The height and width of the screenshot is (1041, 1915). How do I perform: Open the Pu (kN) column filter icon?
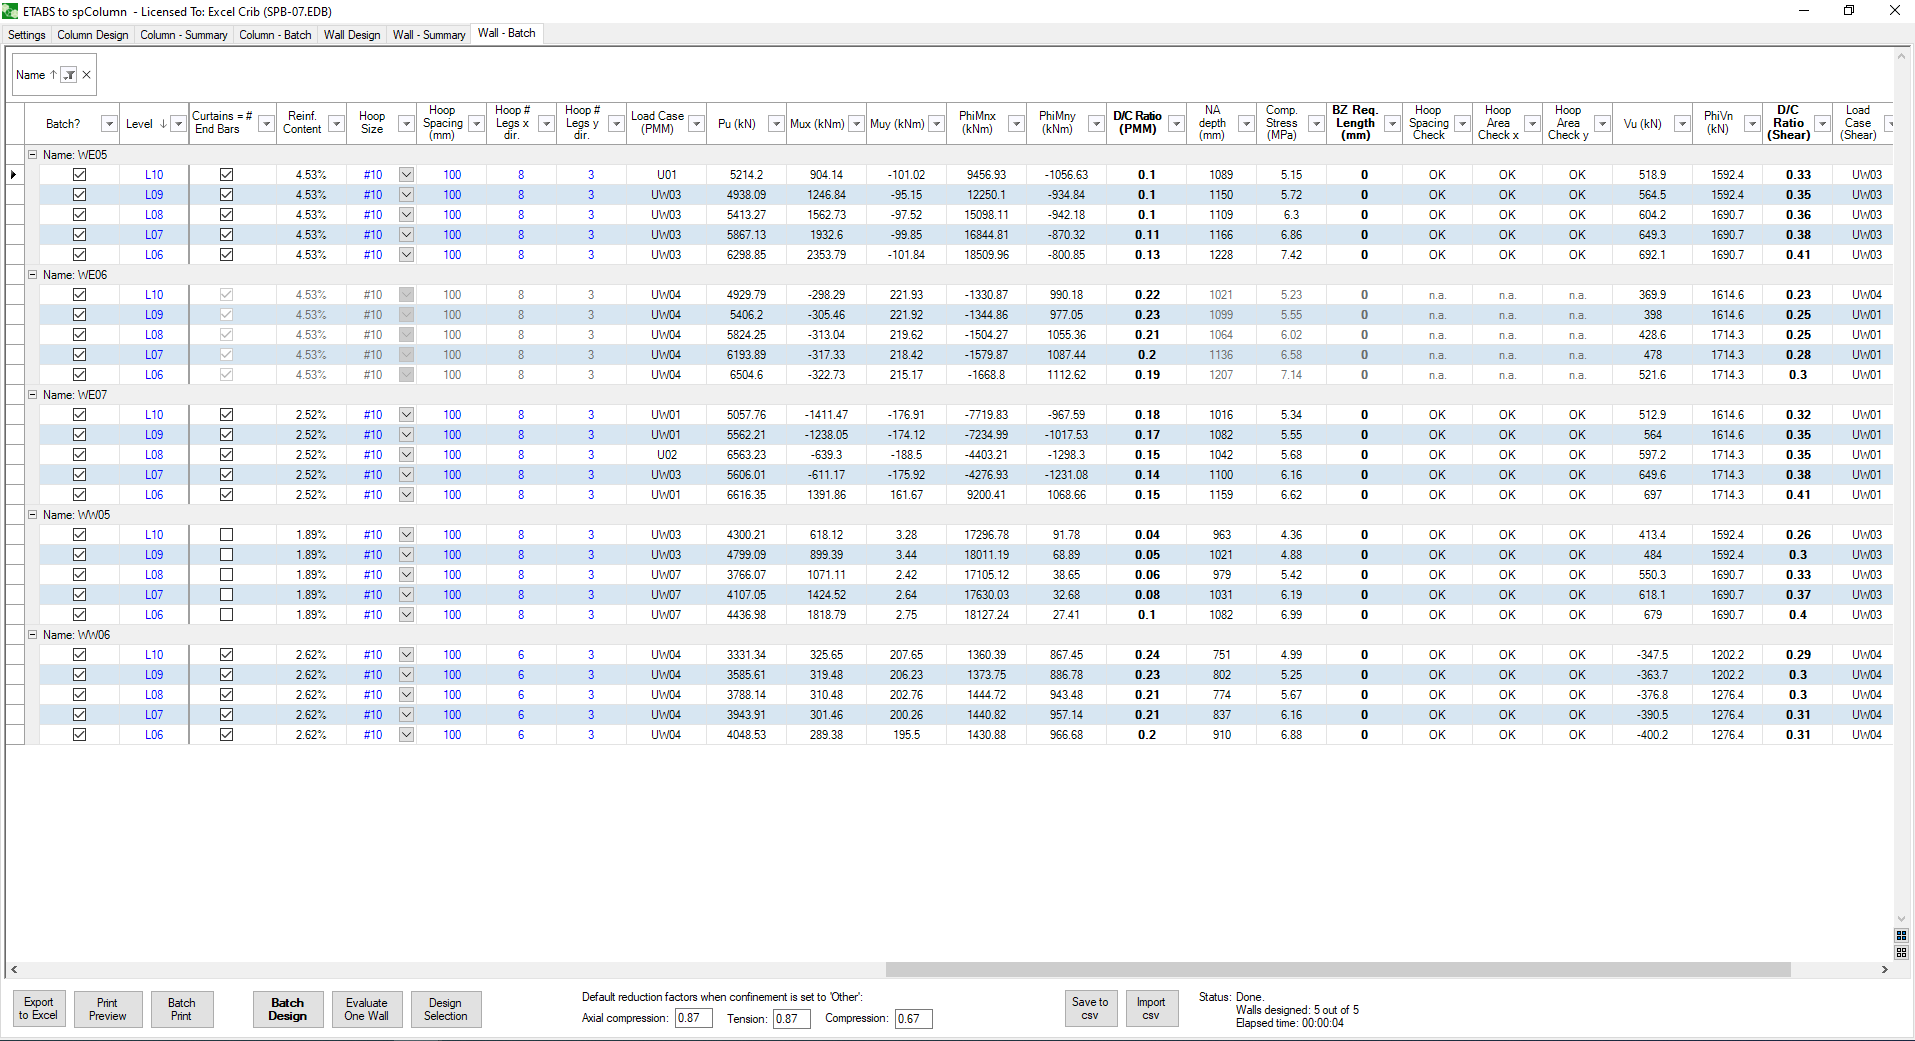point(775,124)
